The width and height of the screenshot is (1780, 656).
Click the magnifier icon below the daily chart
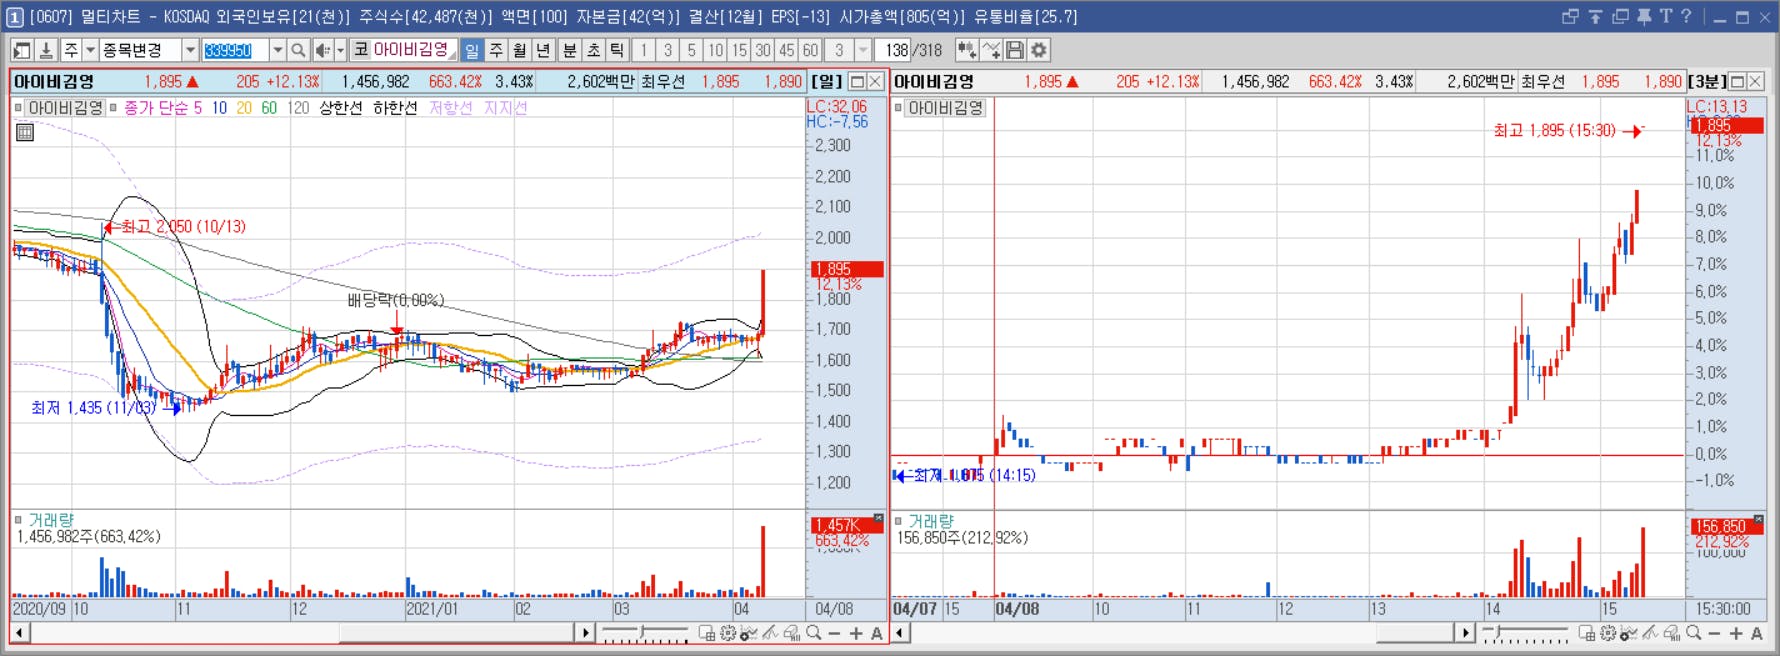point(814,633)
